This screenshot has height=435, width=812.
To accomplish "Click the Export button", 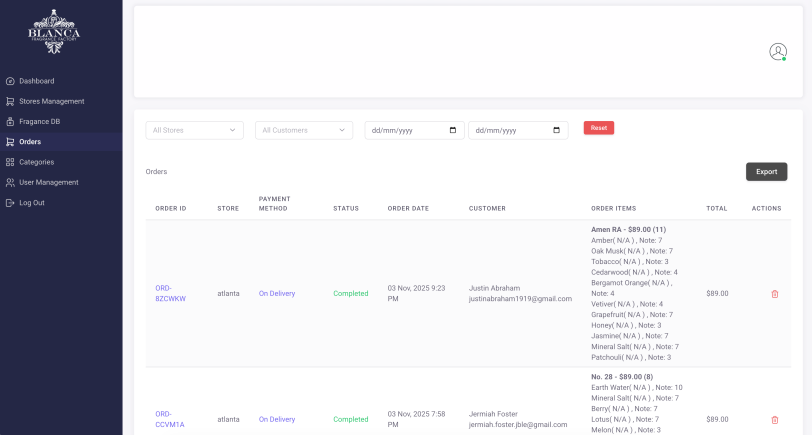I will [x=766, y=172].
